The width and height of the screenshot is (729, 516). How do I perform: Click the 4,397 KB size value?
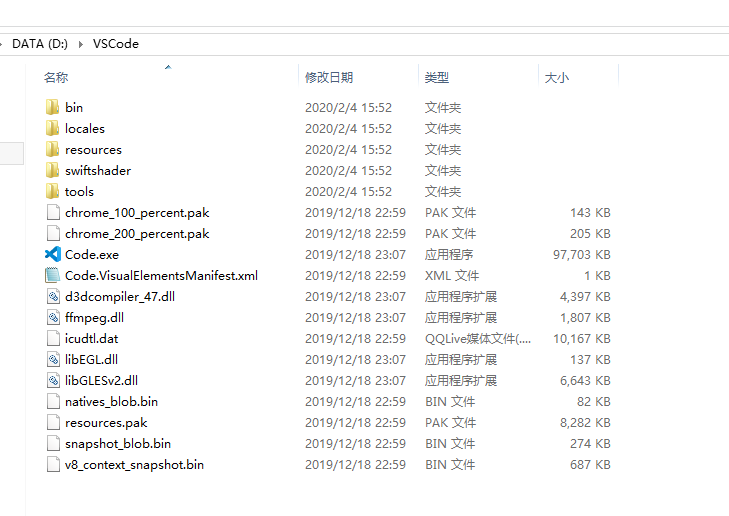click(585, 297)
